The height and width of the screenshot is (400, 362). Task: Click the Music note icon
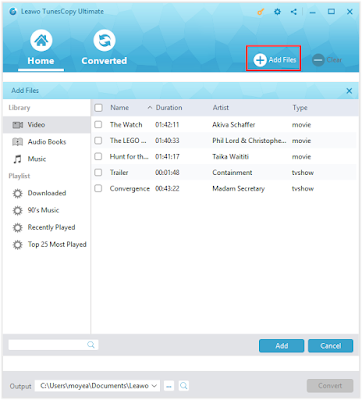point(17,159)
